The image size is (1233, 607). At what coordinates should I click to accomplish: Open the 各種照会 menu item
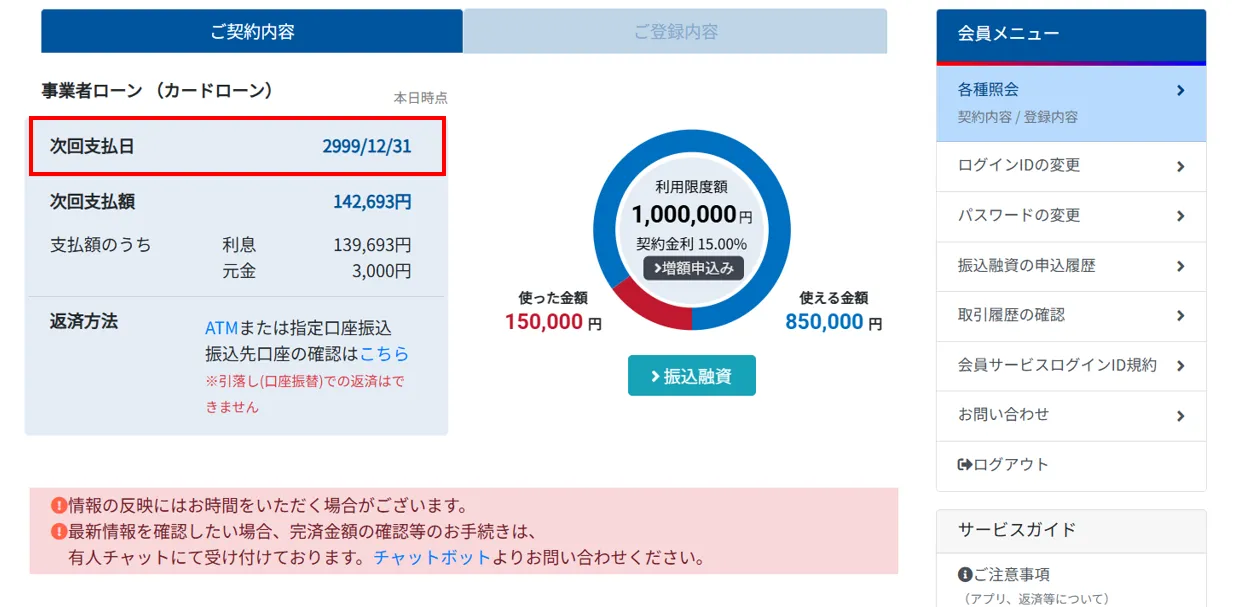pos(1070,102)
